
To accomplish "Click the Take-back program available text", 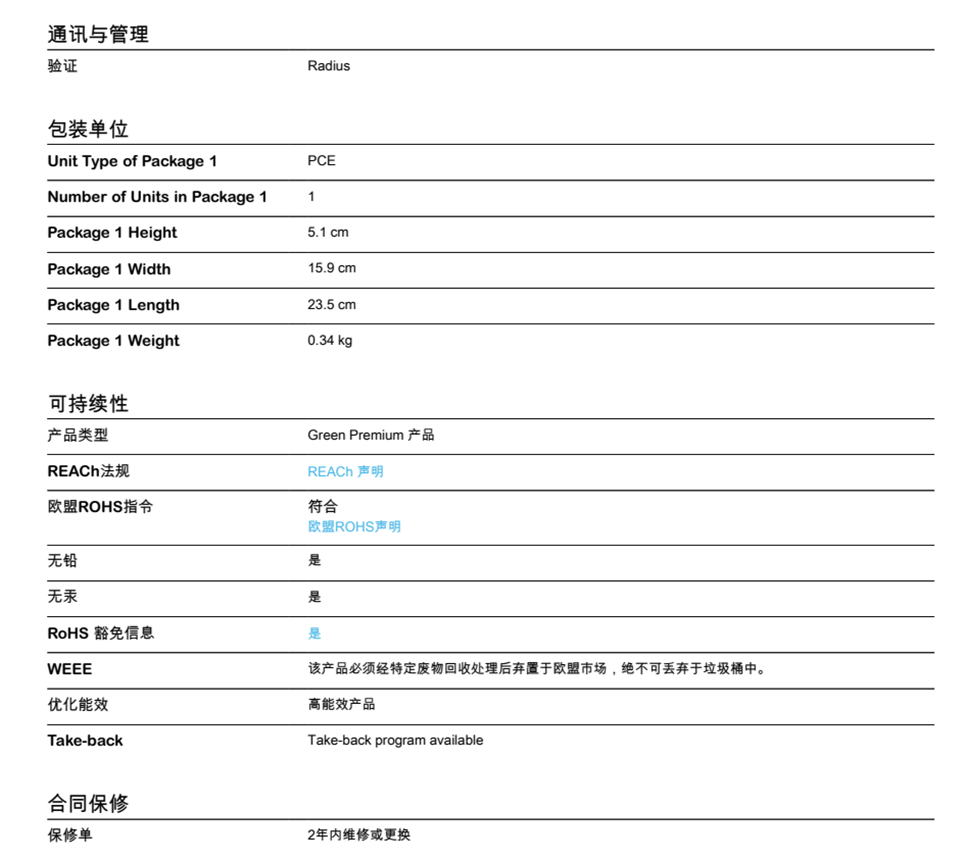I will pyautogui.click(x=395, y=740).
